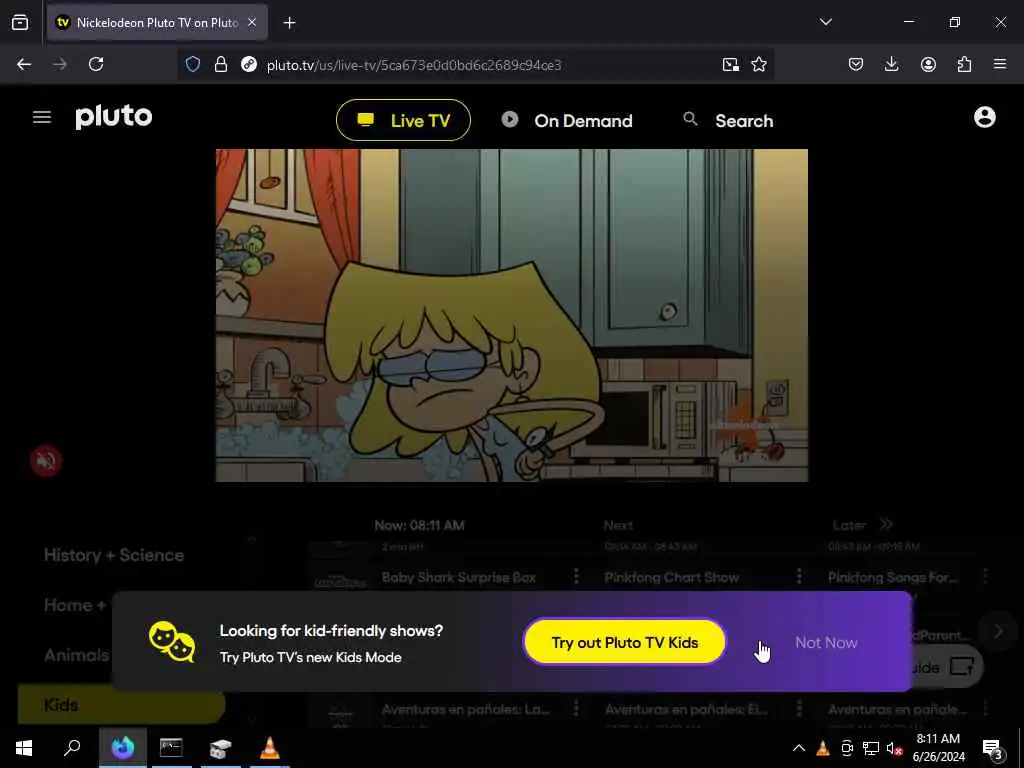Open options for Pinkfong Songs For...
1024x768 pixels.
point(985,577)
